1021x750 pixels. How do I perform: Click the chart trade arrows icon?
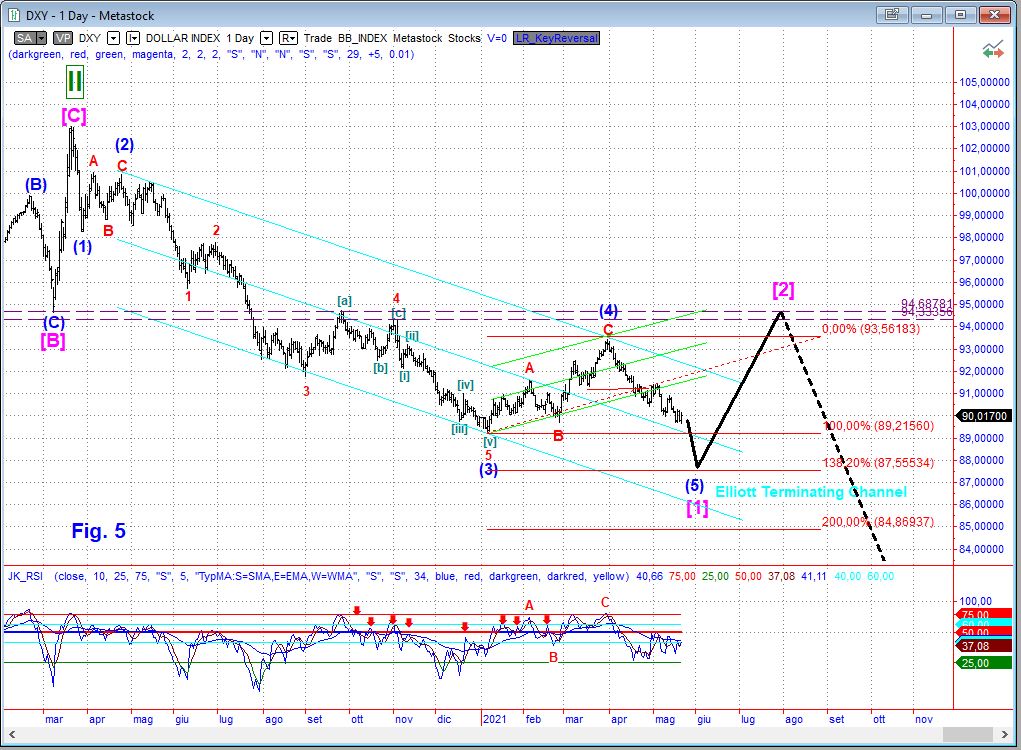[992, 51]
